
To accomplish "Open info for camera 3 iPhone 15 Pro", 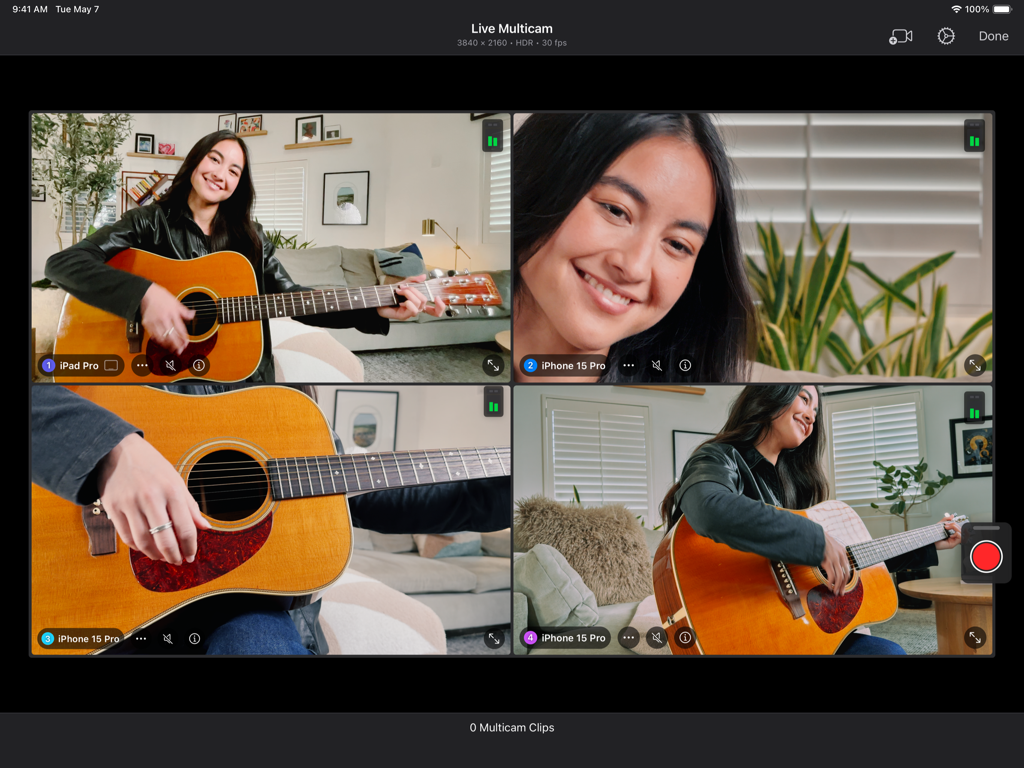I will [x=196, y=638].
